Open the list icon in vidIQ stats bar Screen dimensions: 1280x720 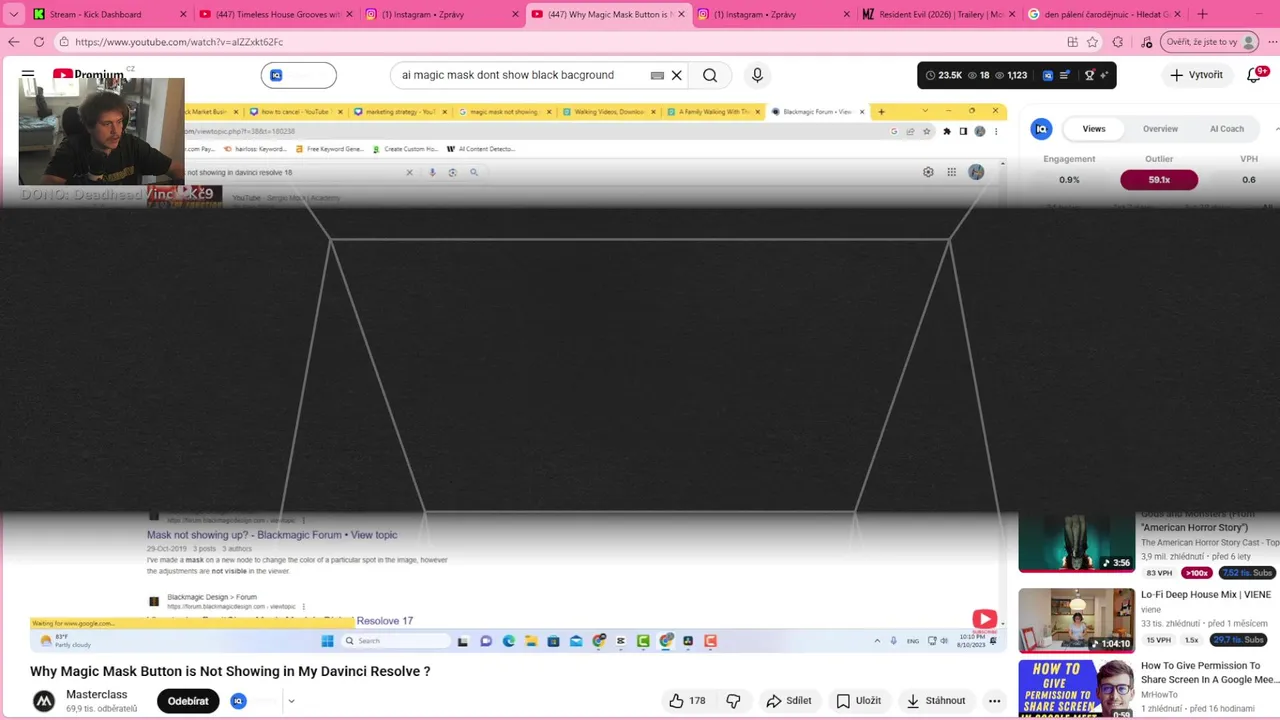click(x=1064, y=75)
